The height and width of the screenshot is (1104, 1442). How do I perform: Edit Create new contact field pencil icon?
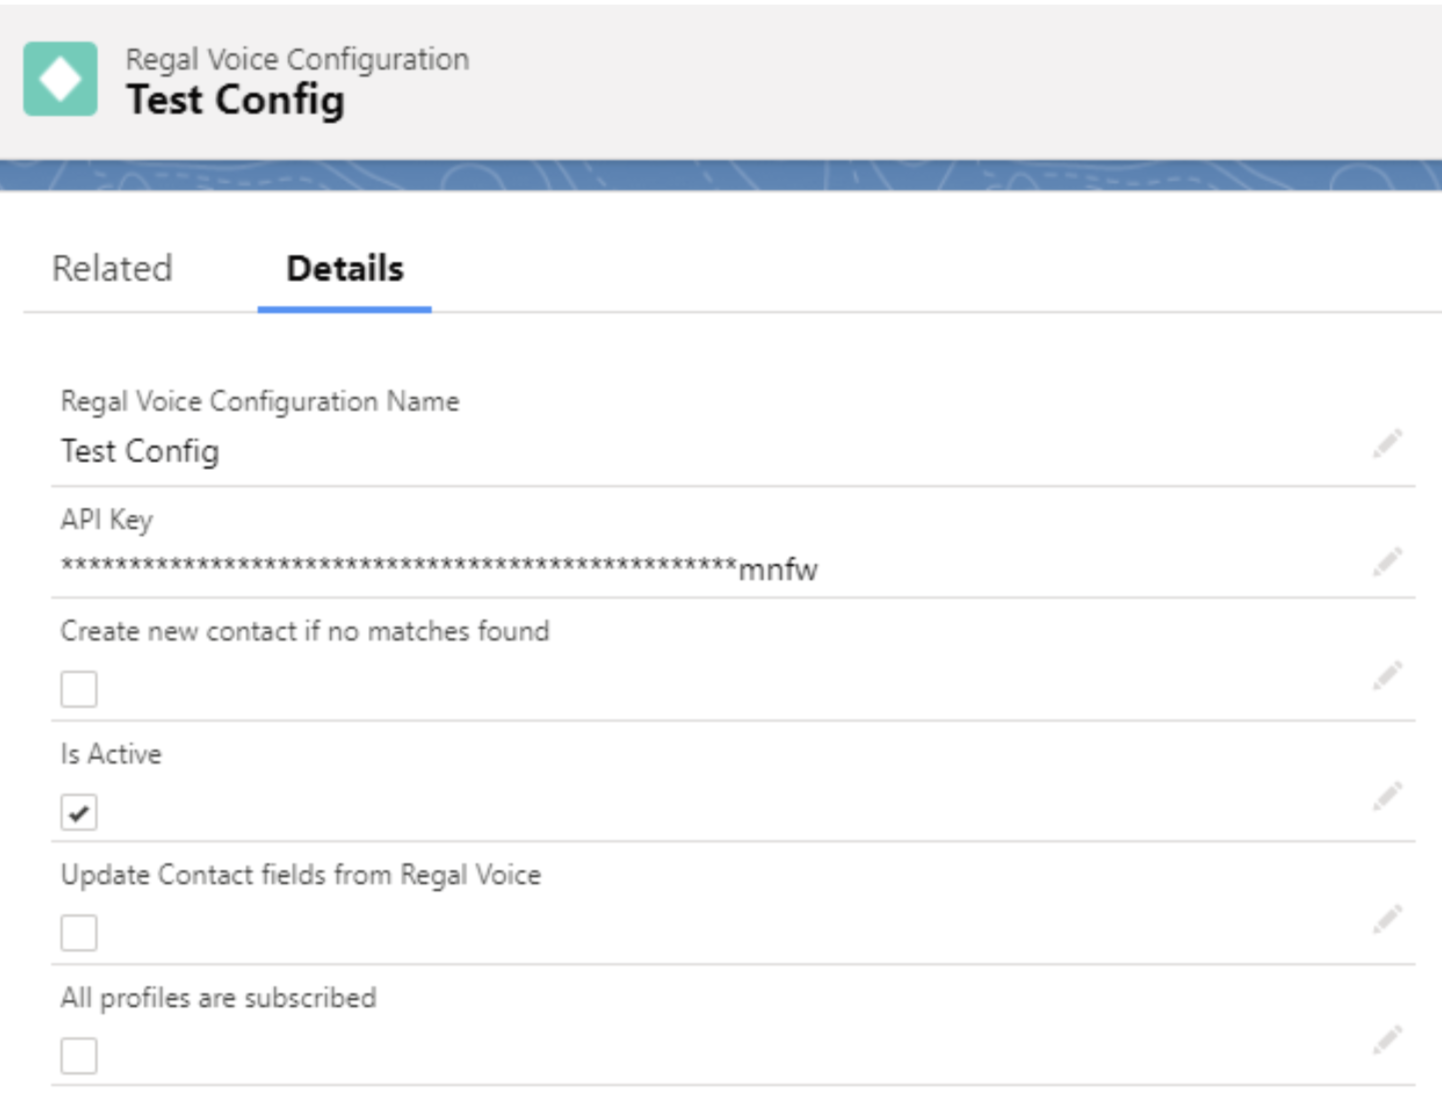click(x=1387, y=675)
